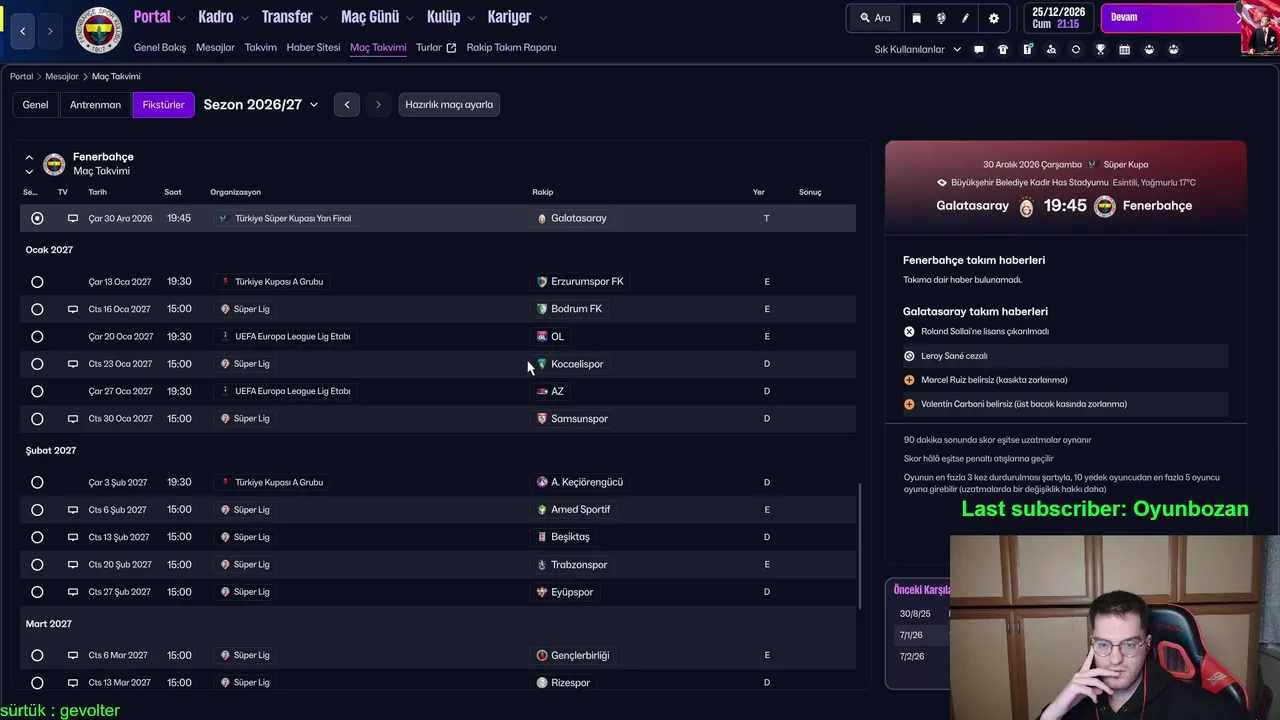Expand the Maç Günü menu dropdown
The width and height of the screenshot is (1280, 720).
(410, 18)
